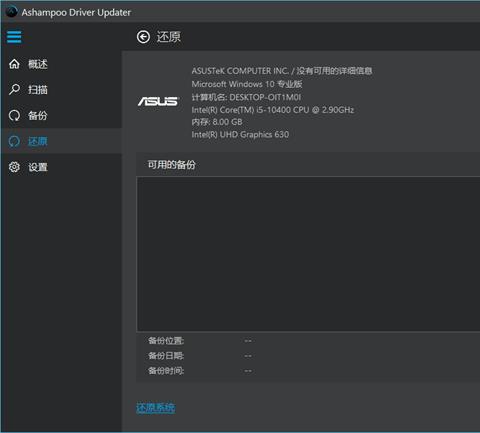The height and width of the screenshot is (433, 480).
Task: Click the Ashampoo logo in title bar
Action: (x=12, y=12)
